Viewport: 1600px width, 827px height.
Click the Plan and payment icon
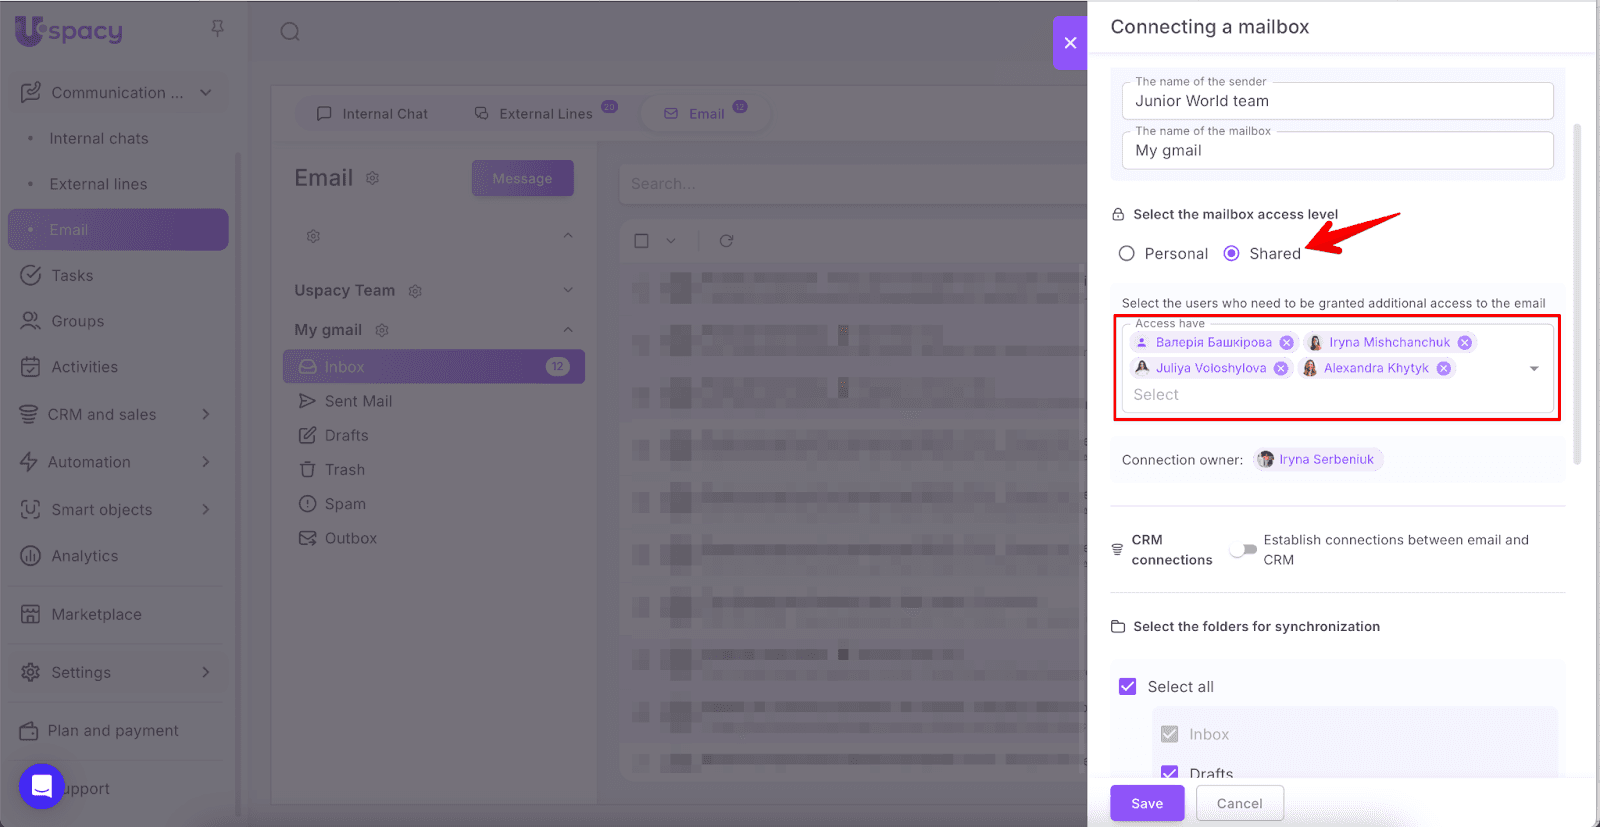(x=29, y=731)
